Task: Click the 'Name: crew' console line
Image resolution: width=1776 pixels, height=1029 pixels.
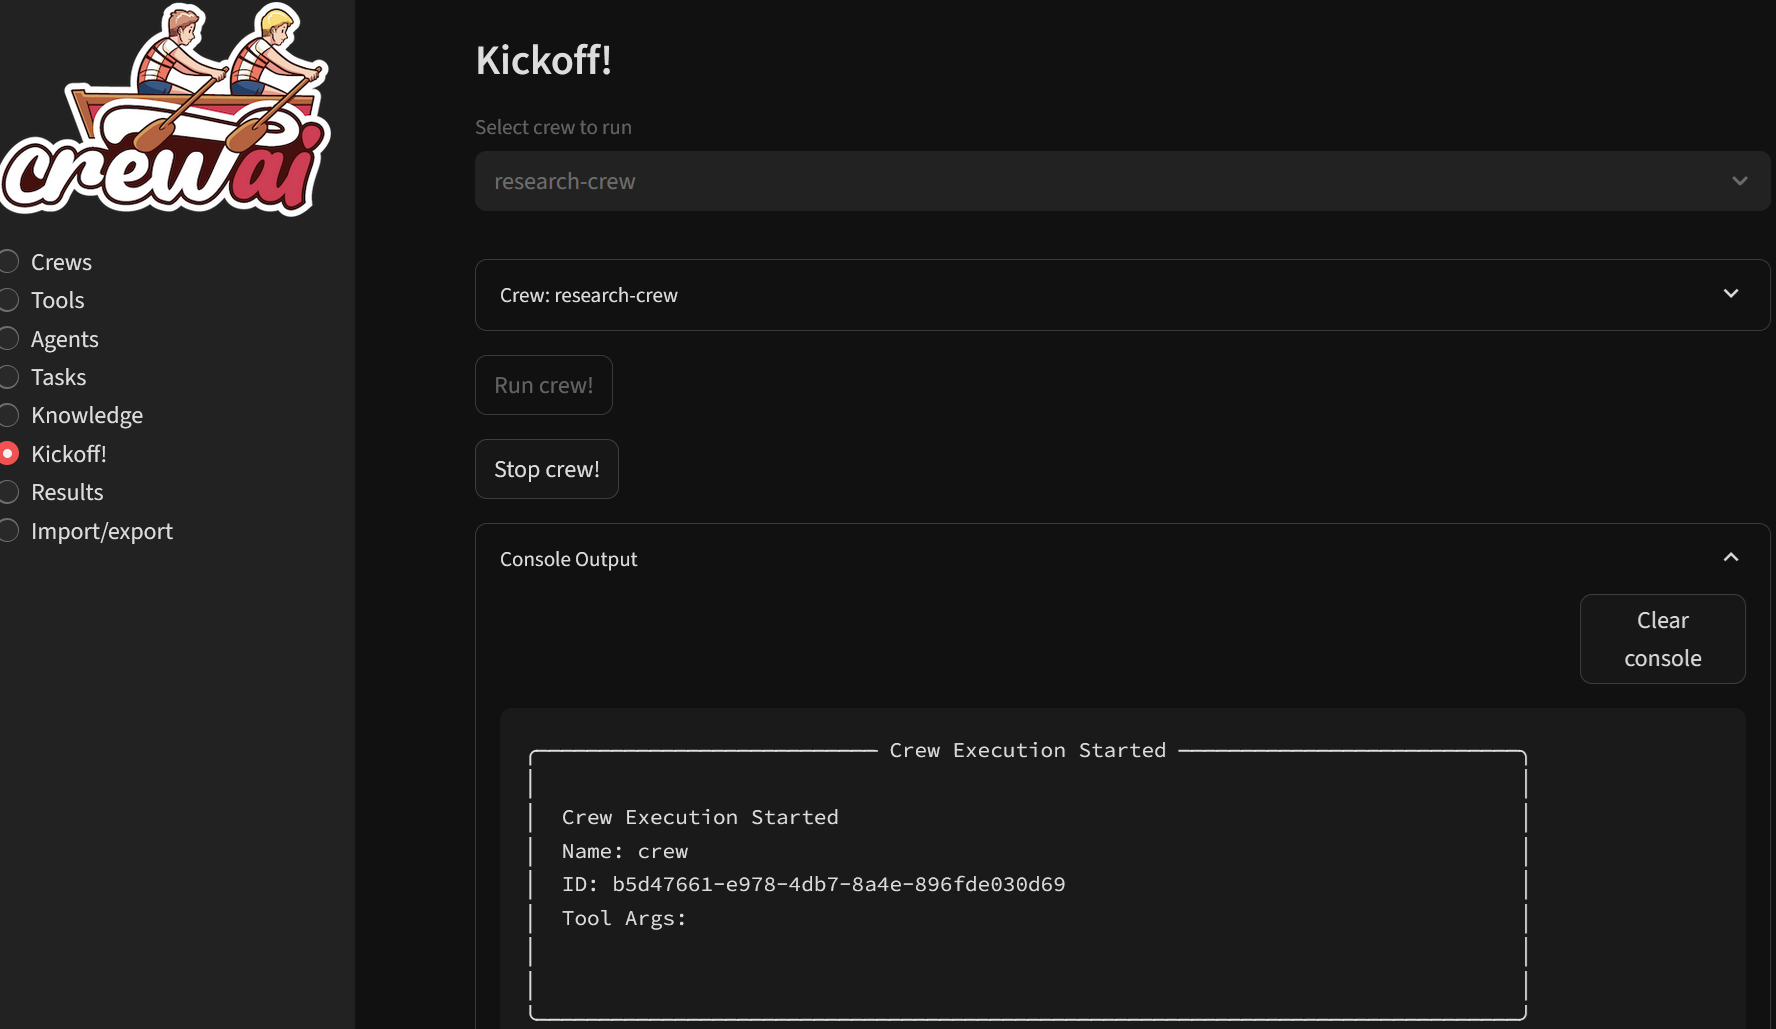Action: (x=625, y=851)
